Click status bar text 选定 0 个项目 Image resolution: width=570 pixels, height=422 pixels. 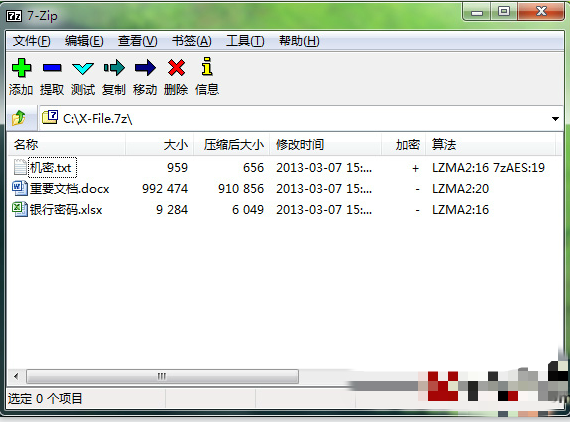coord(45,399)
